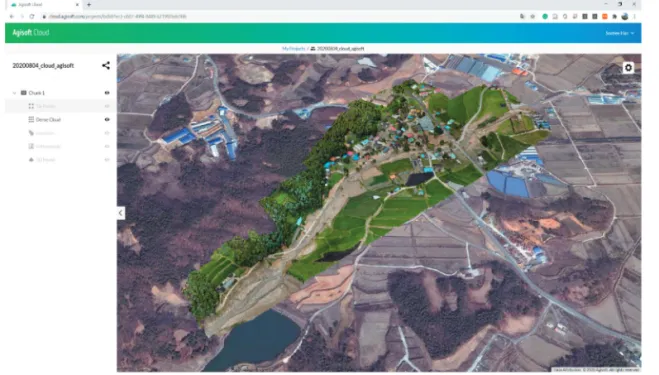Click the Dense Cloud layer icon
659x375 pixels.
tap(31, 119)
